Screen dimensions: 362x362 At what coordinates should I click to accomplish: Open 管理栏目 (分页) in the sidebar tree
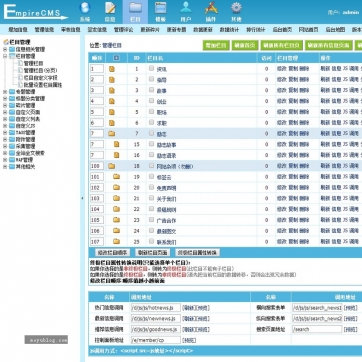point(41,70)
